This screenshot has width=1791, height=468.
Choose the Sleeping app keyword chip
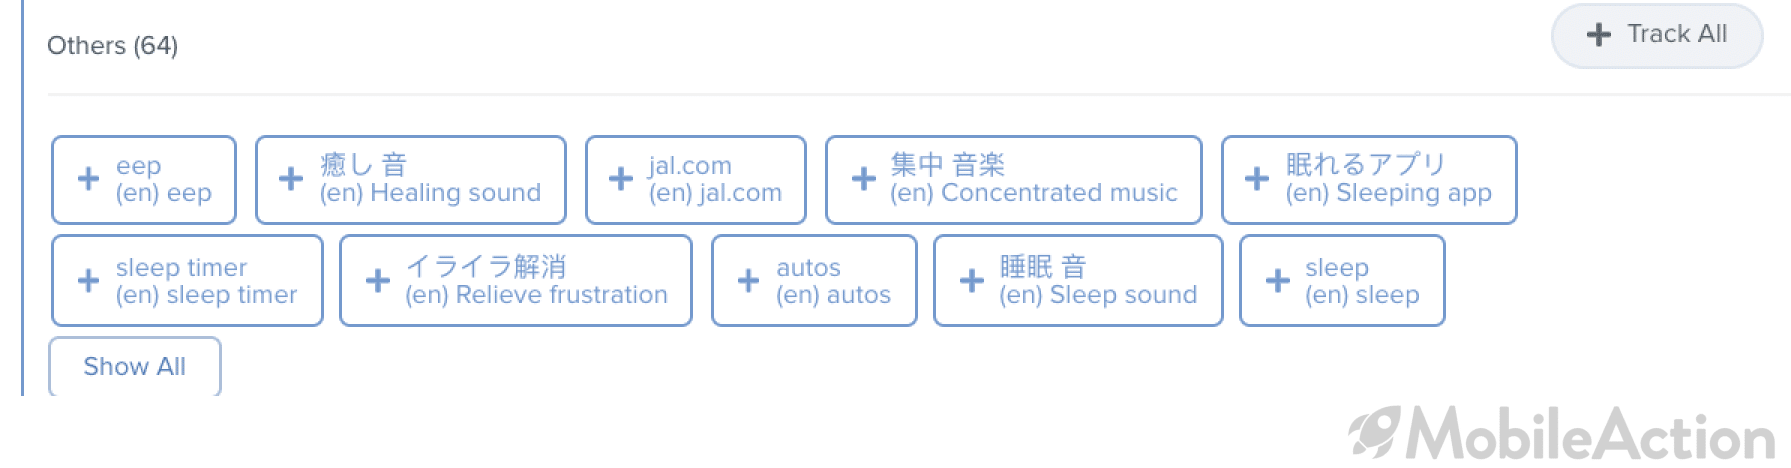pos(1369,179)
